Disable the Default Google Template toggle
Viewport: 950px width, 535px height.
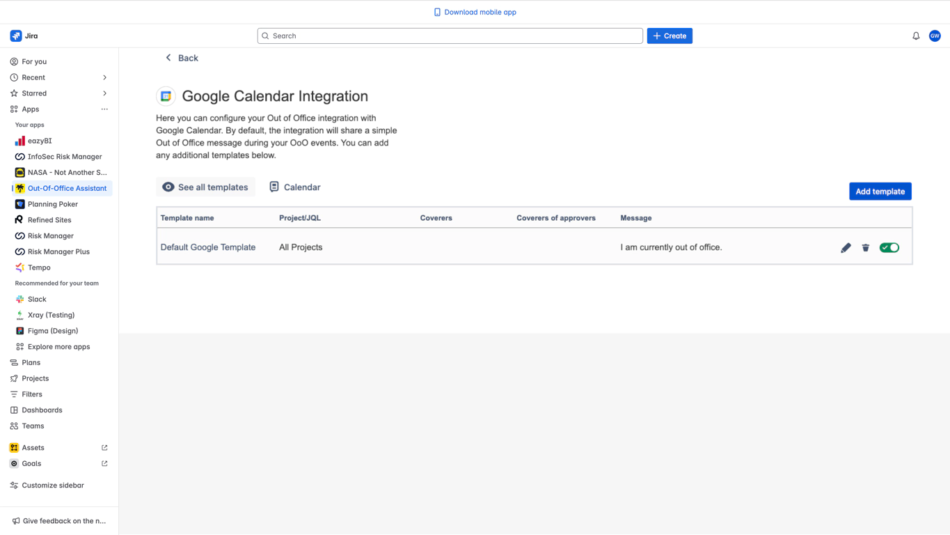coord(889,248)
